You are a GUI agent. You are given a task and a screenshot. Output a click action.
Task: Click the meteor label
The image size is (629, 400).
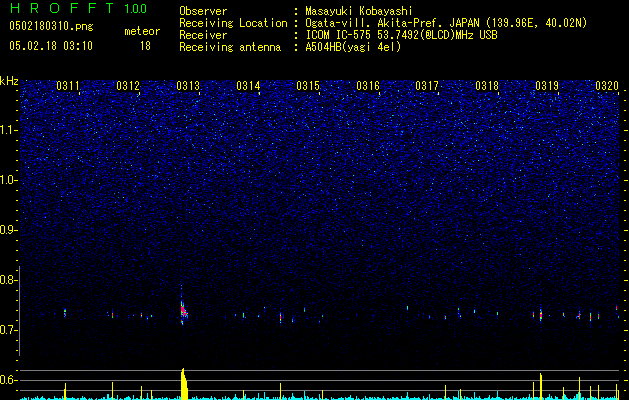142,31
